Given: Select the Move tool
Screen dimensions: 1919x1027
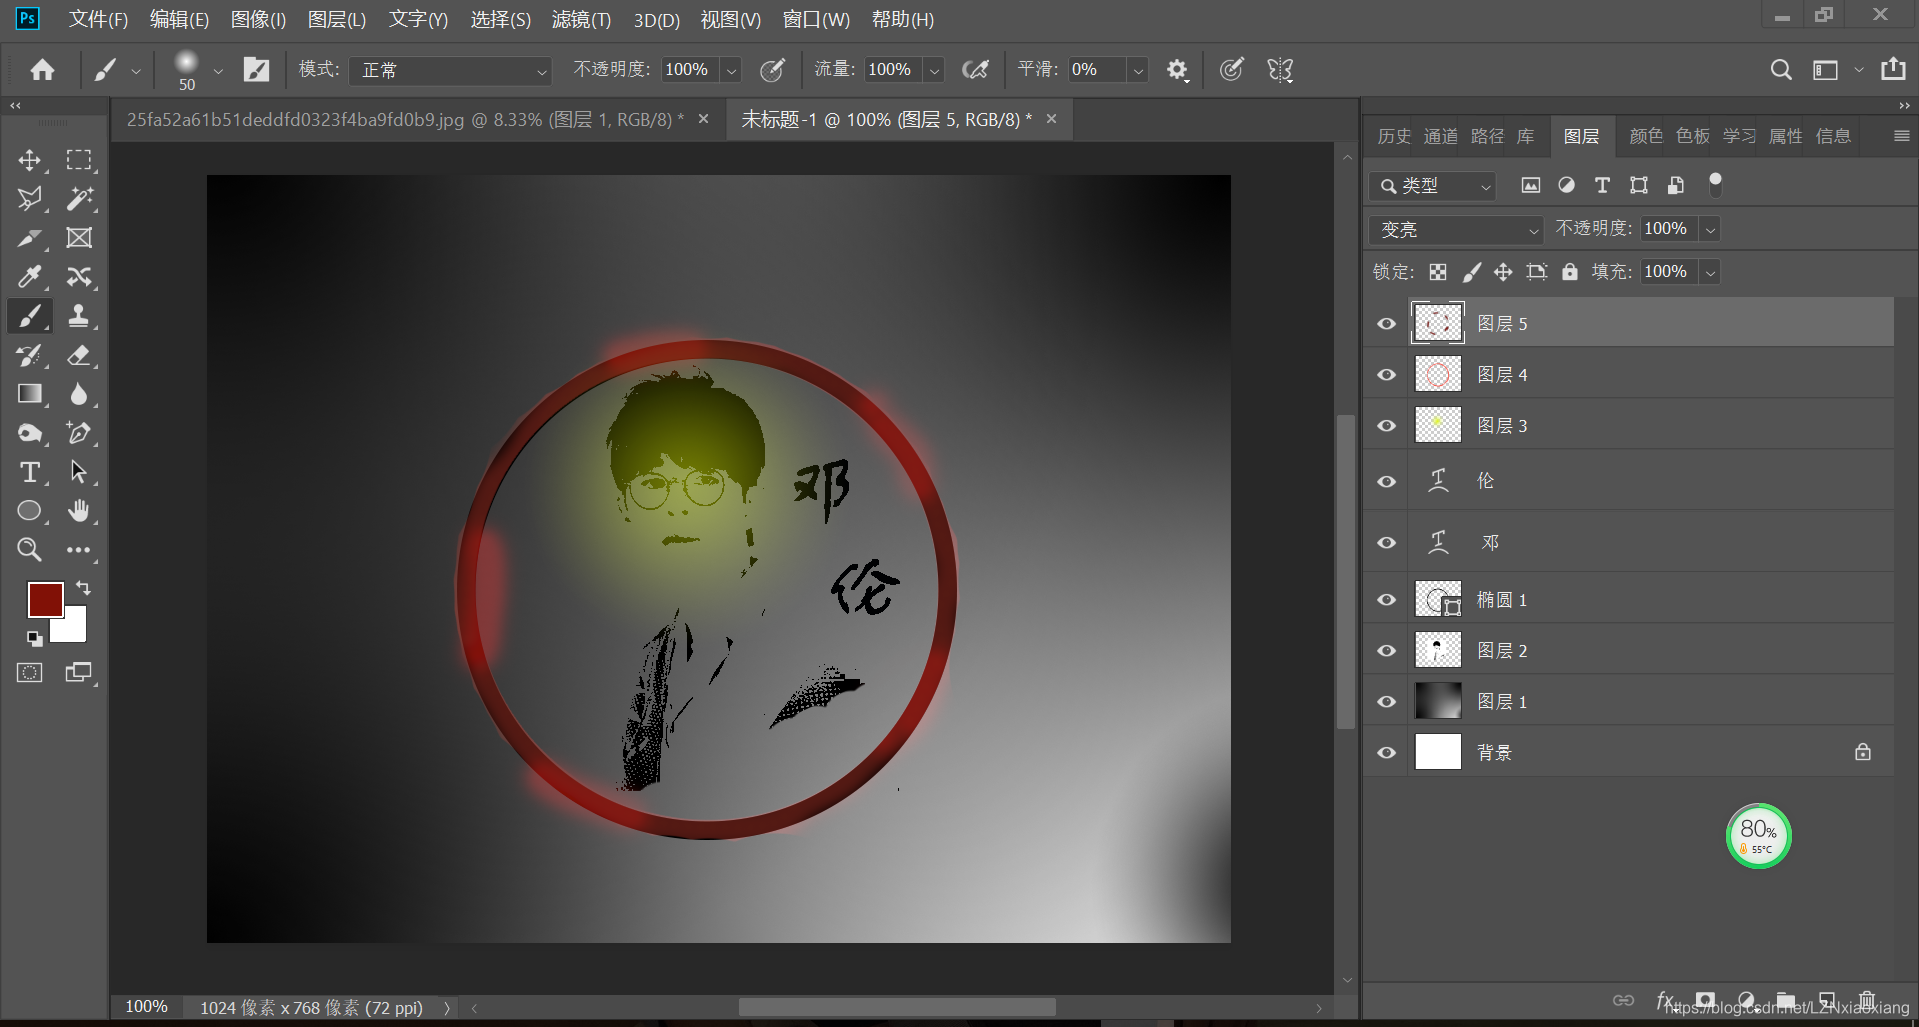Looking at the screenshot, I should (x=29, y=160).
